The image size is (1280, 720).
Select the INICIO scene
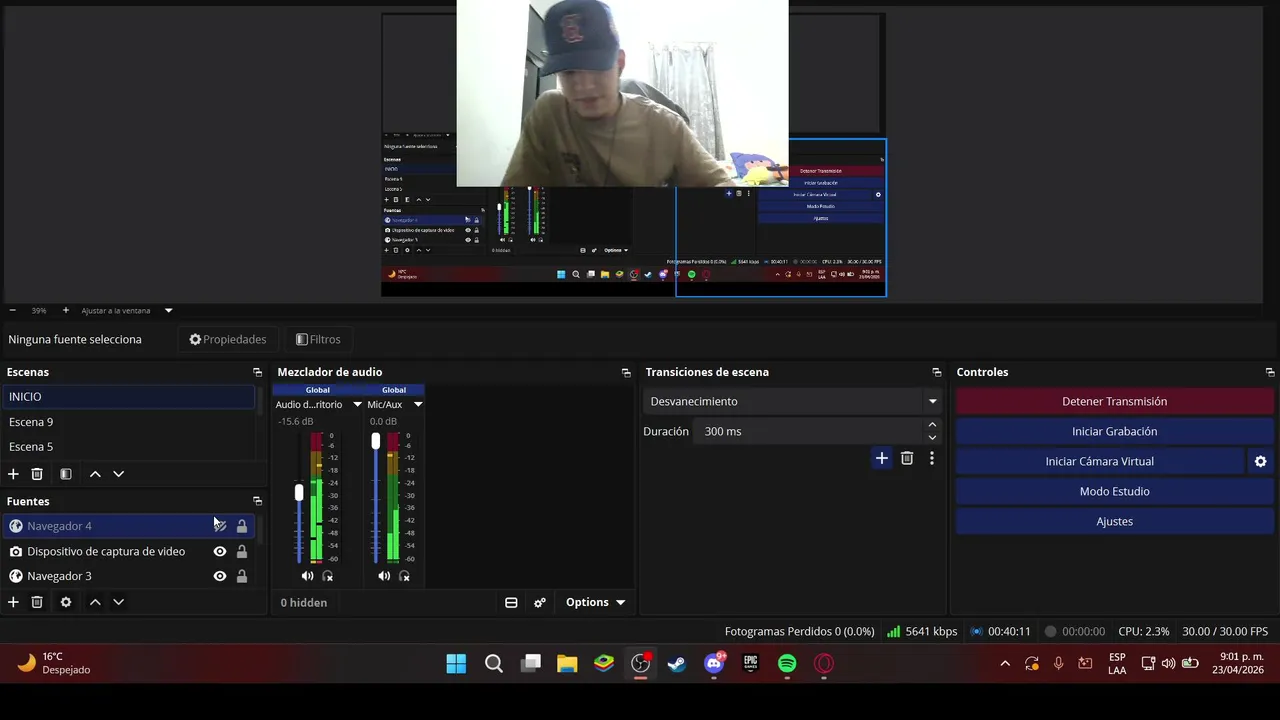coord(130,397)
